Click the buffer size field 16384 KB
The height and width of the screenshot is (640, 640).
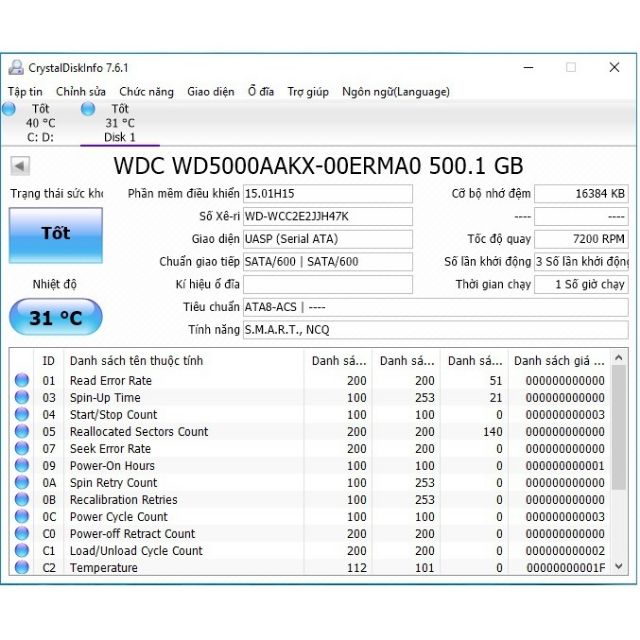pos(581,193)
